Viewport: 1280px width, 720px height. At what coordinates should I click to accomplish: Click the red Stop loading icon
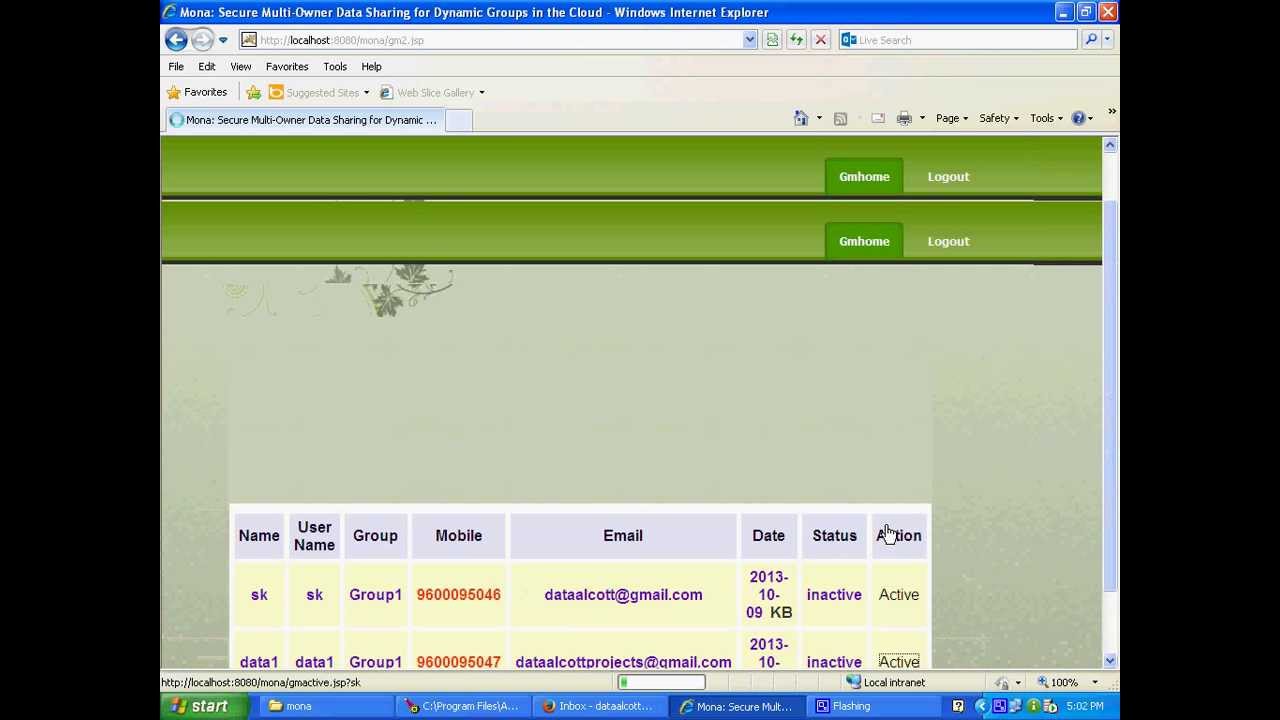[x=820, y=40]
